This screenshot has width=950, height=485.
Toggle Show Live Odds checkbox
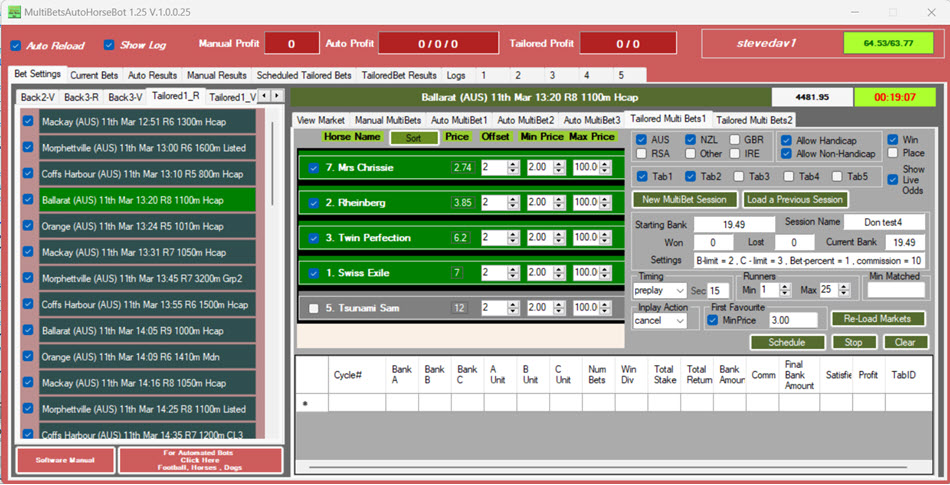(892, 180)
